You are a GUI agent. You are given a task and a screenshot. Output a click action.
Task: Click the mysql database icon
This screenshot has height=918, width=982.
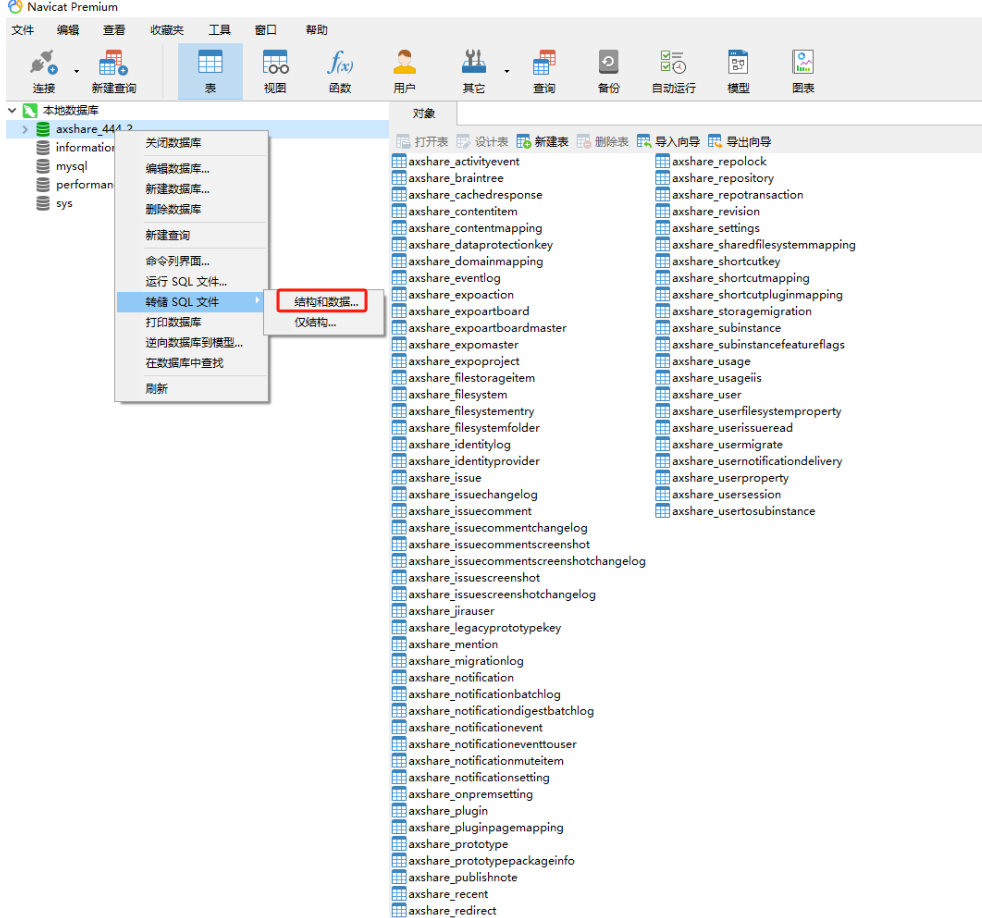(x=43, y=166)
